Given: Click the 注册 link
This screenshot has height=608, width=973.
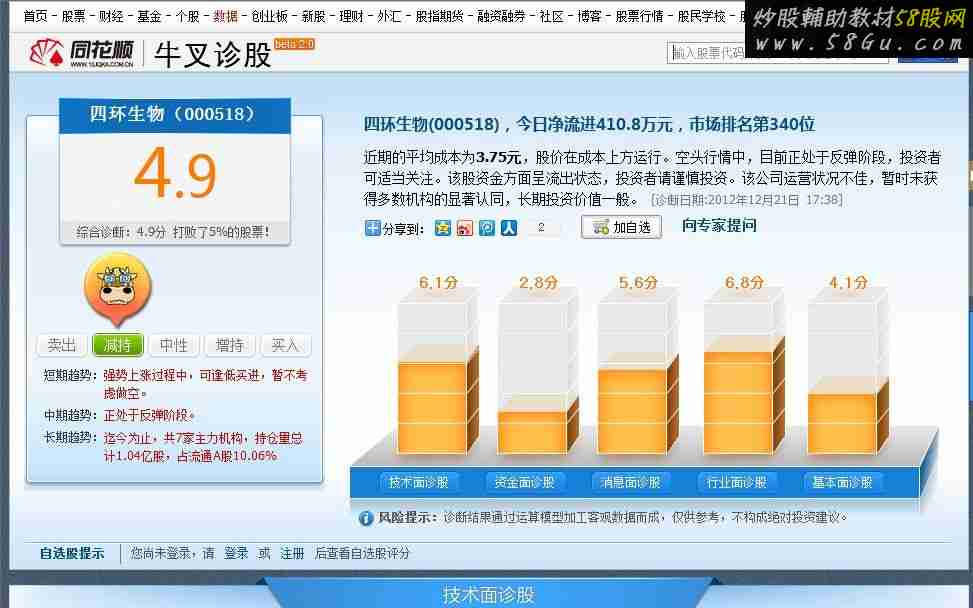Looking at the screenshot, I should [x=292, y=553].
